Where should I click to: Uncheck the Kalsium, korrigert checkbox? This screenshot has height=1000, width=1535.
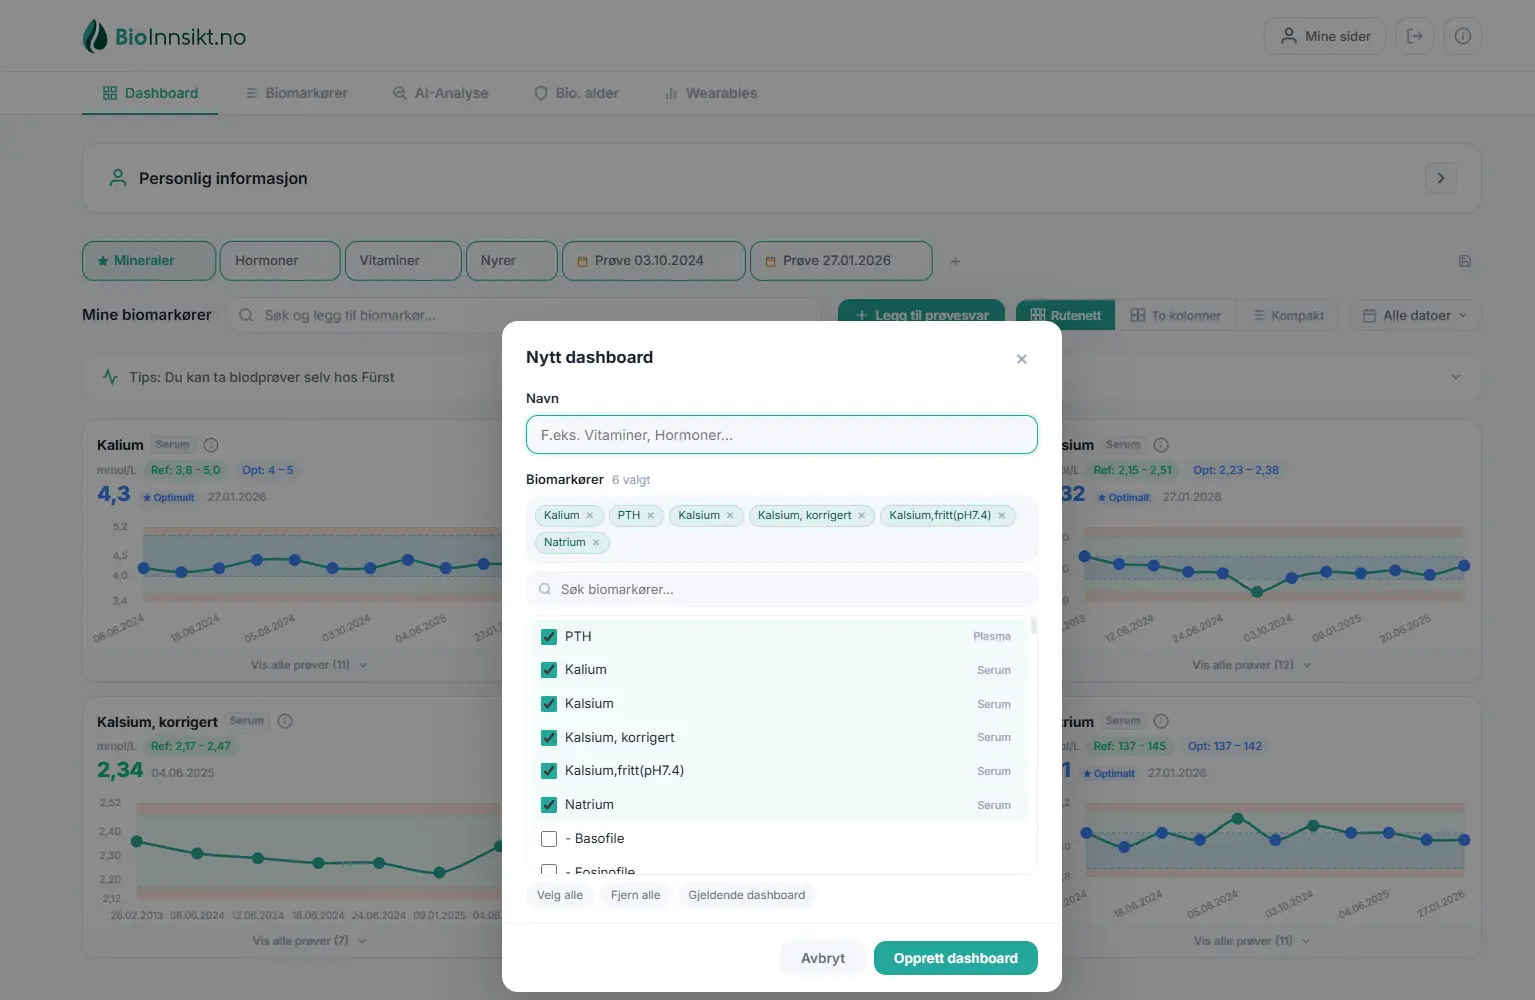[x=549, y=738]
